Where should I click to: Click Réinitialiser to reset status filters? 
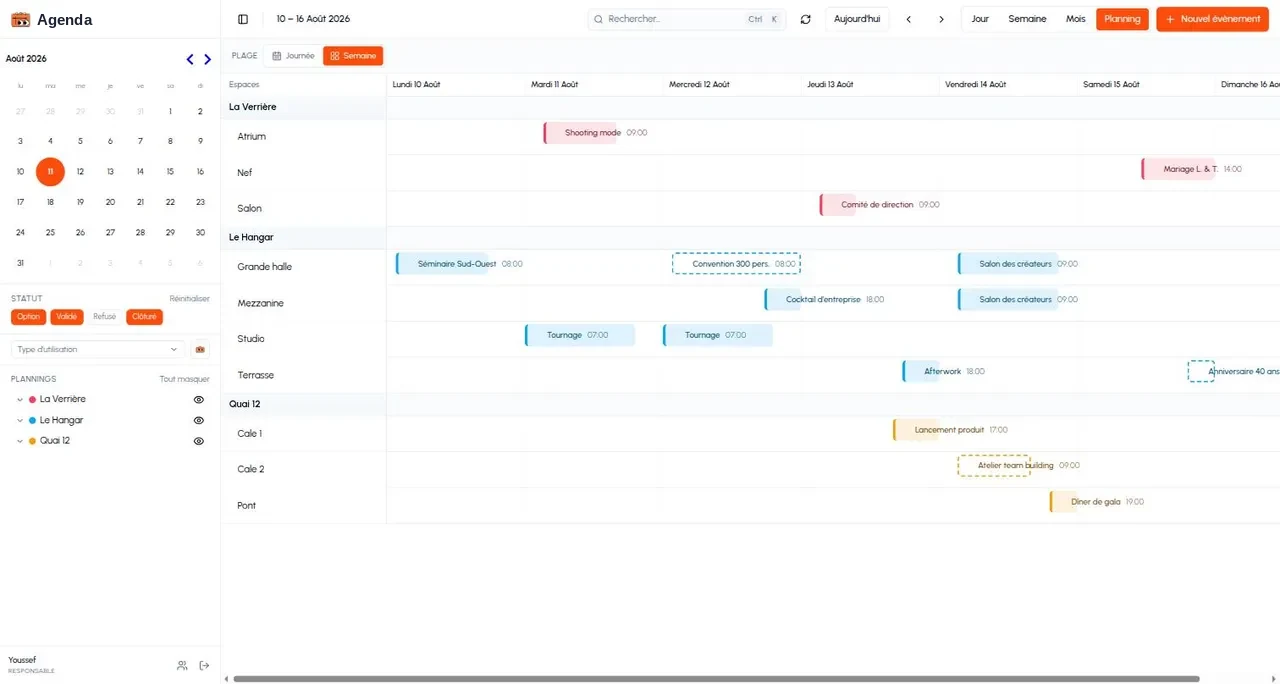pyautogui.click(x=189, y=299)
